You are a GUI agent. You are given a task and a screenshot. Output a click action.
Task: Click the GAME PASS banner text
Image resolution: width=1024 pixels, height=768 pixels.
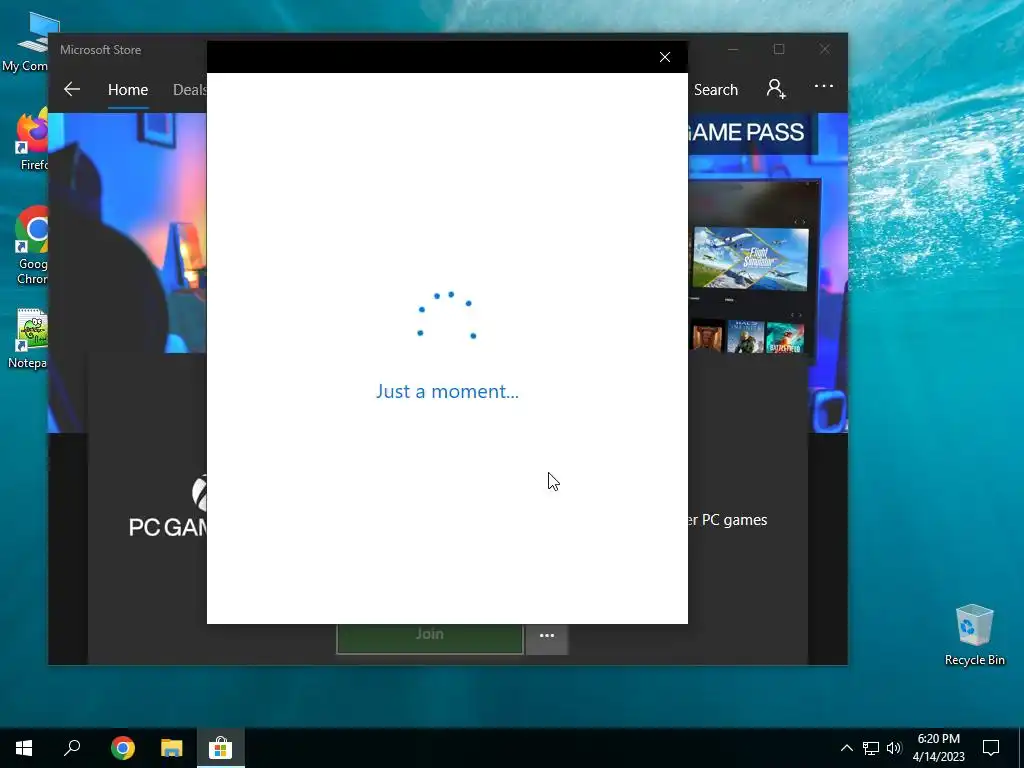(x=747, y=133)
